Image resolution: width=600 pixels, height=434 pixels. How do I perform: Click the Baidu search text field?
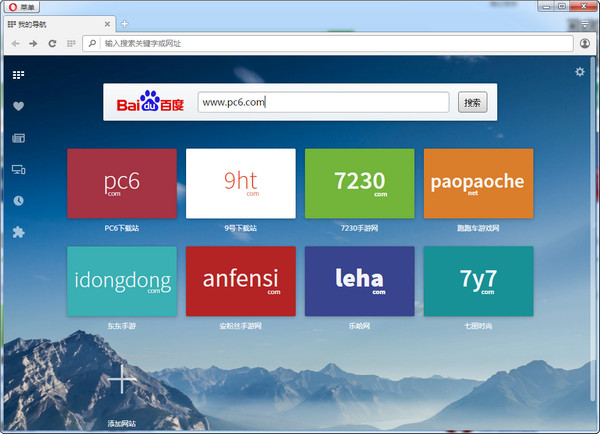(323, 102)
